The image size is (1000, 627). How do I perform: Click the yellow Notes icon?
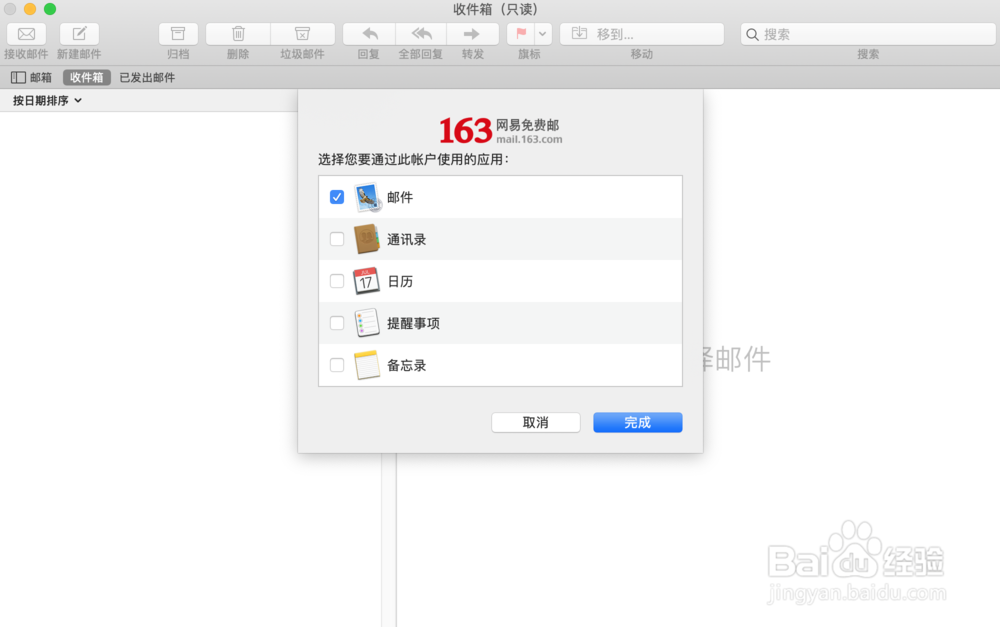pyautogui.click(x=367, y=365)
